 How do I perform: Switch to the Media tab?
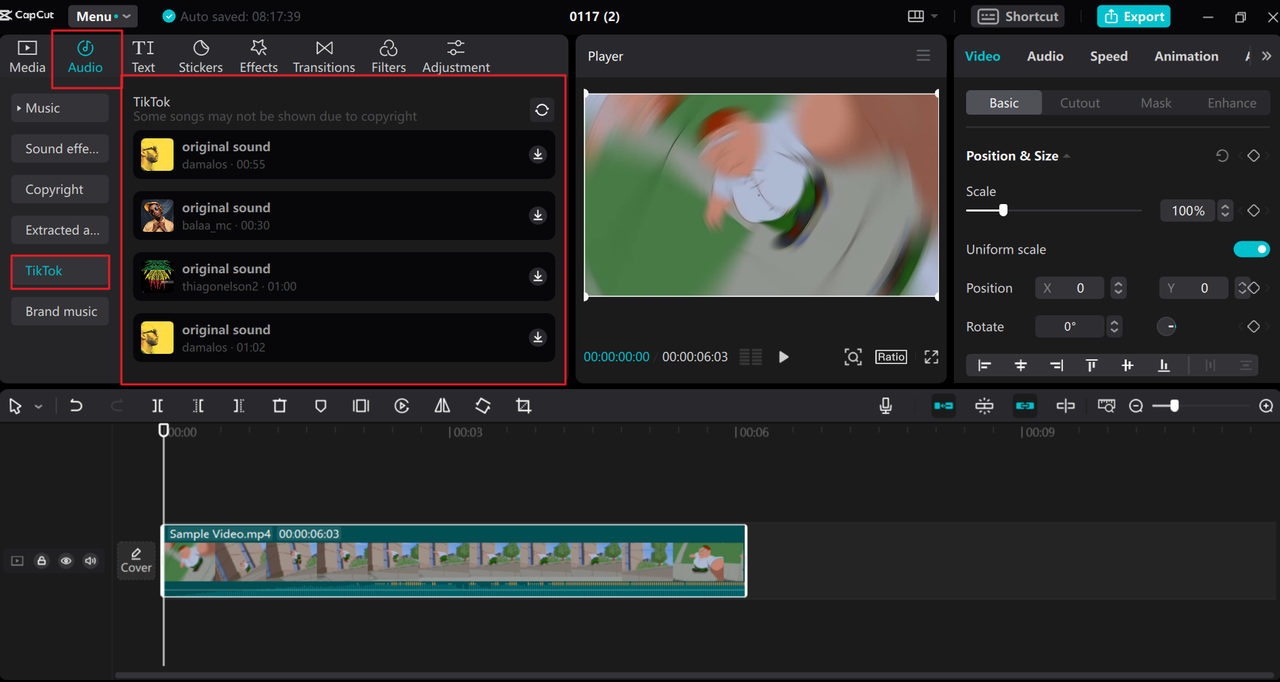pyautogui.click(x=27, y=56)
